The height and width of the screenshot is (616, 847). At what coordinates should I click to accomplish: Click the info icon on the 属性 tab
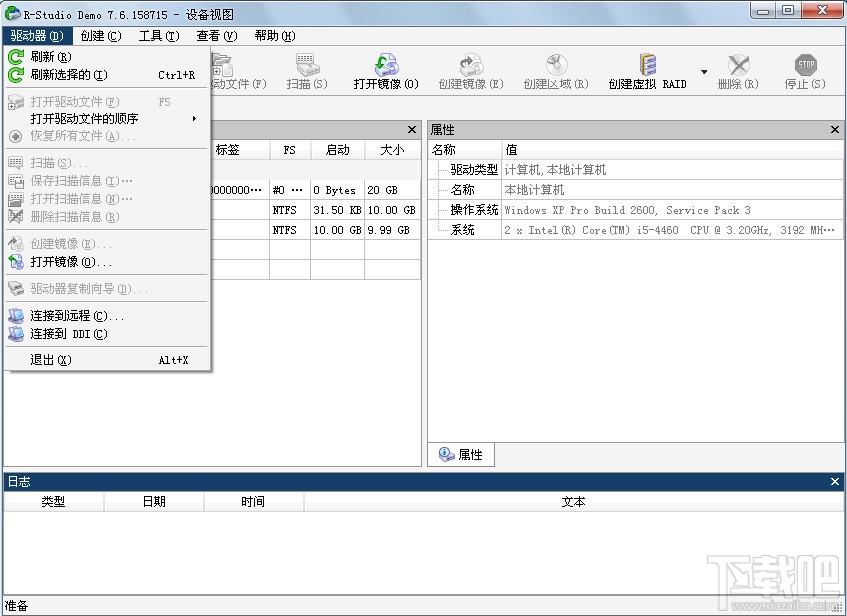coord(446,454)
